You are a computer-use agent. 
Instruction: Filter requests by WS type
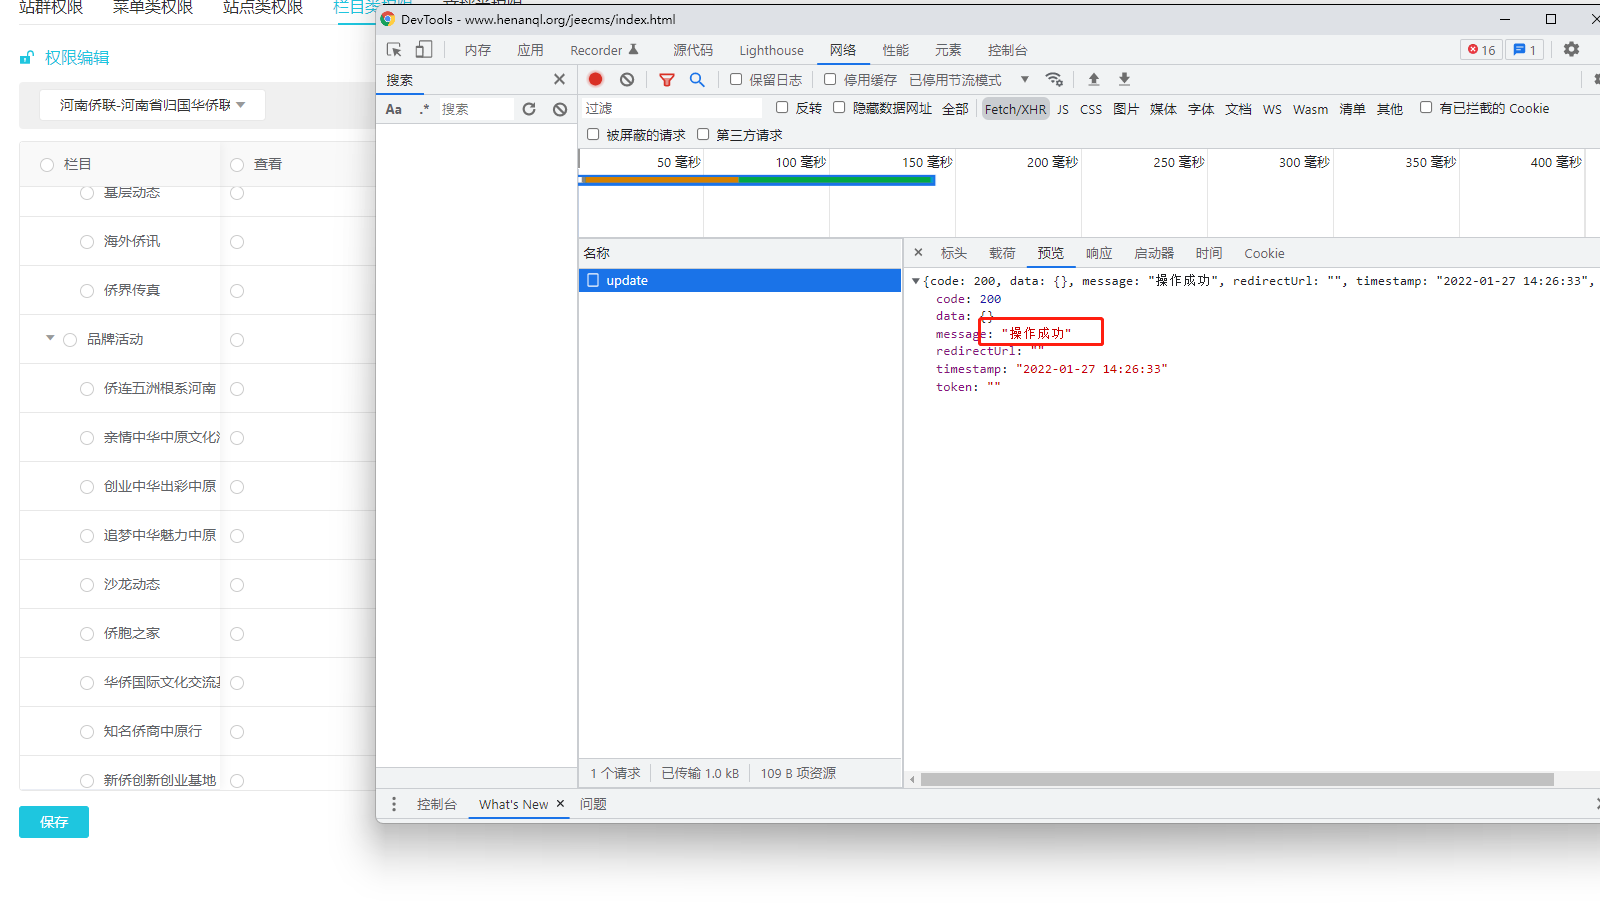tap(1272, 109)
